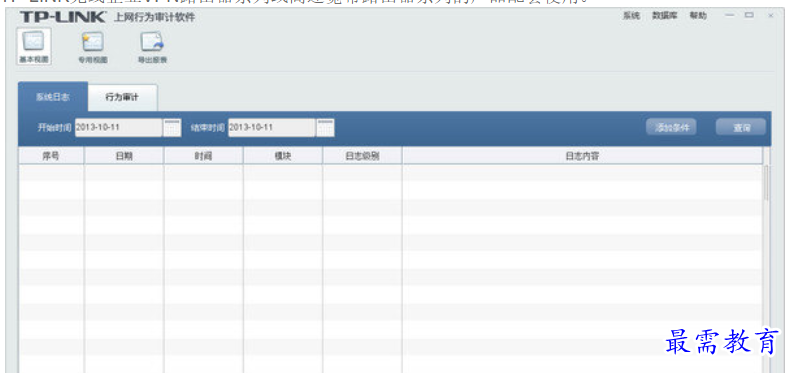Screen dimensions: 787x373
Task: Open the 数据库 menu
Action: [665, 16]
